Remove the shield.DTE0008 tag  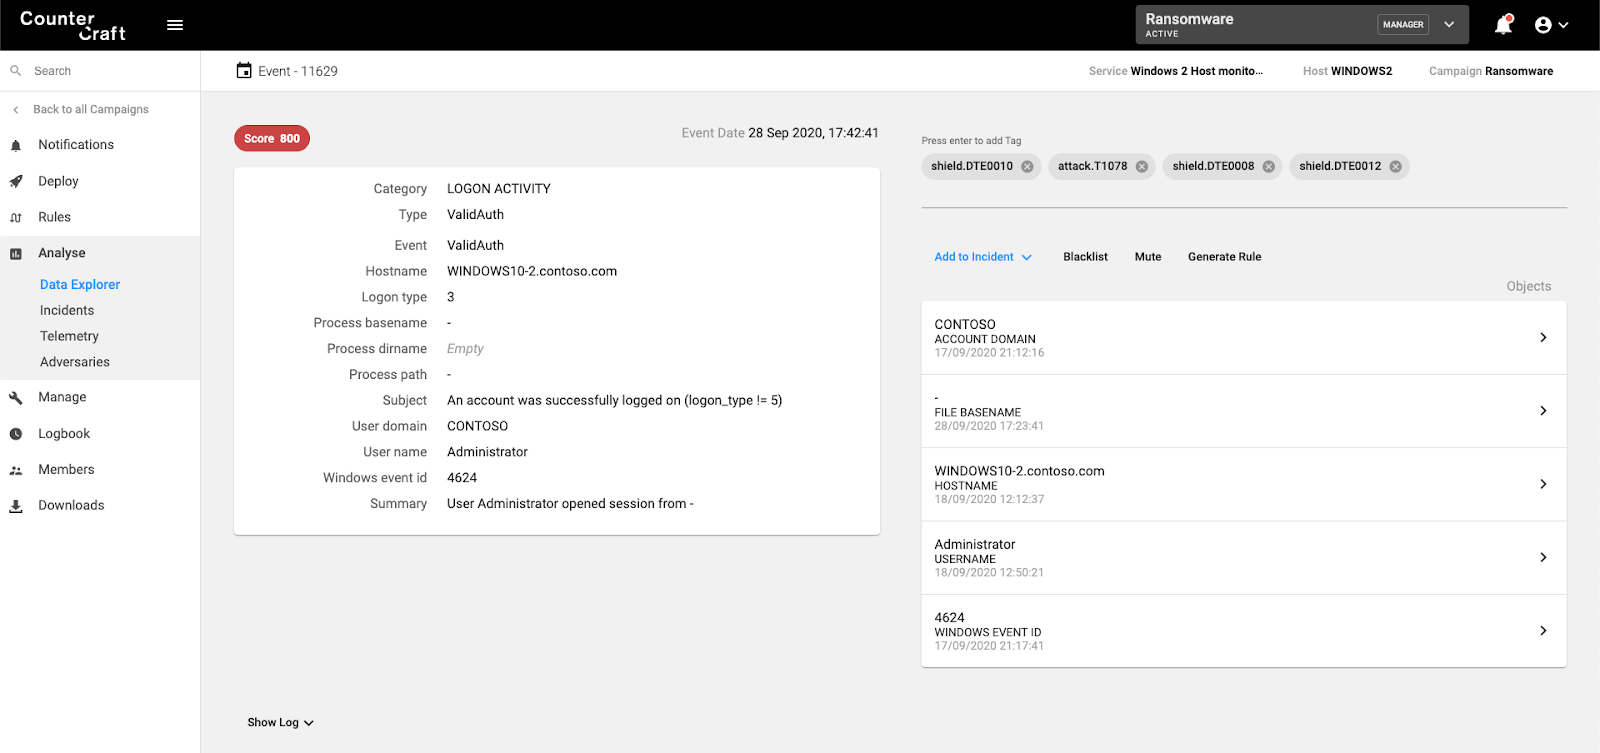point(1269,167)
